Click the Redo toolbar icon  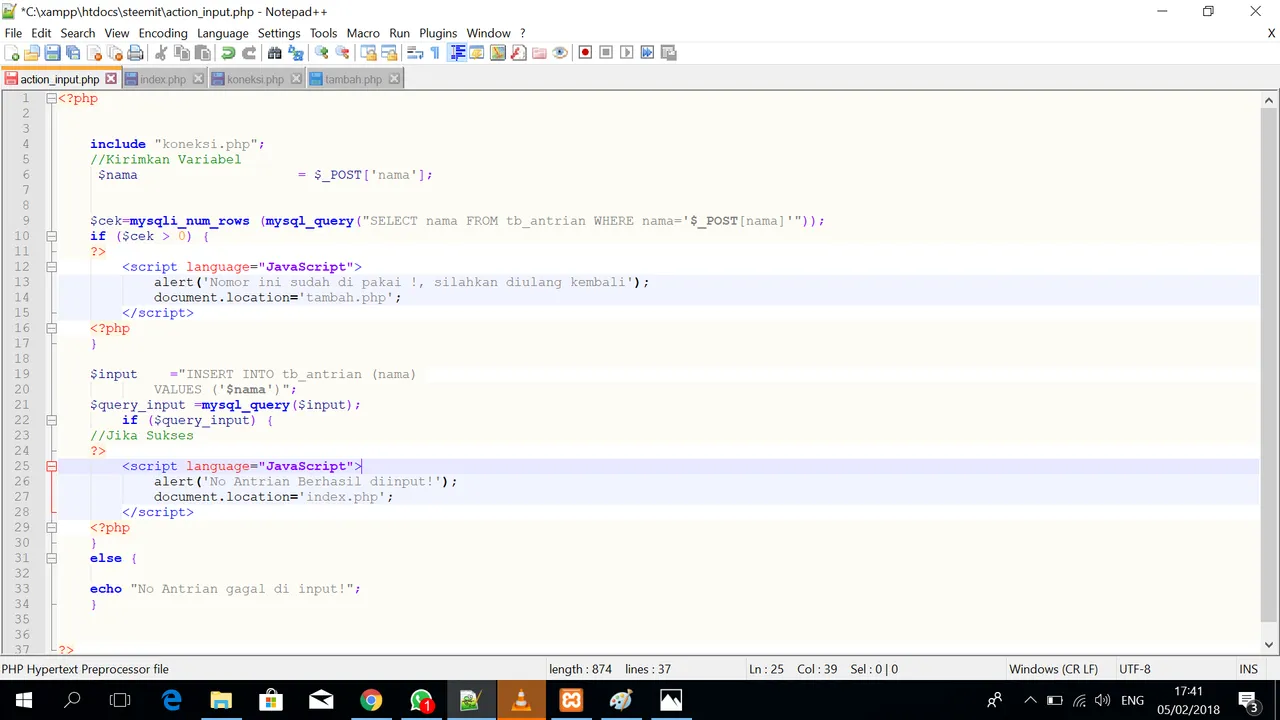coord(249,53)
